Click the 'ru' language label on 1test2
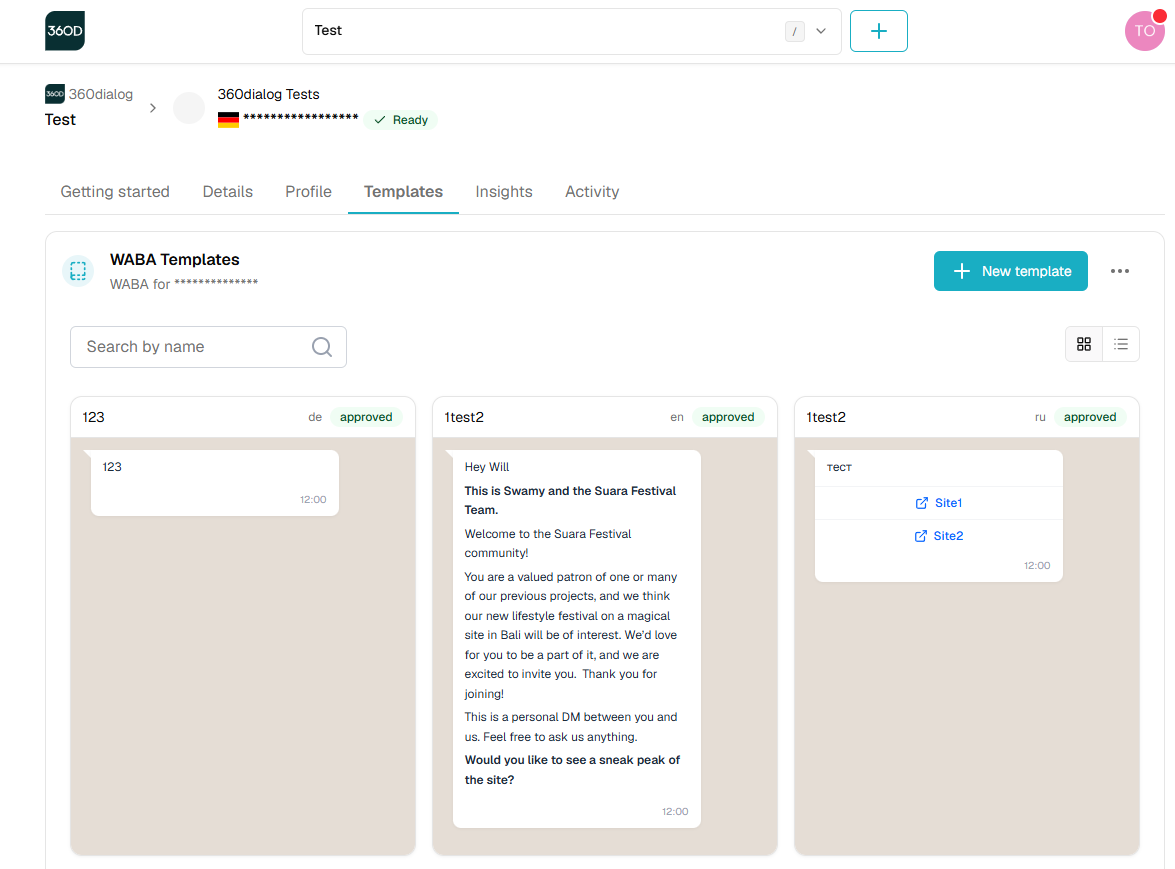The width and height of the screenshot is (1175, 869). (x=1040, y=417)
